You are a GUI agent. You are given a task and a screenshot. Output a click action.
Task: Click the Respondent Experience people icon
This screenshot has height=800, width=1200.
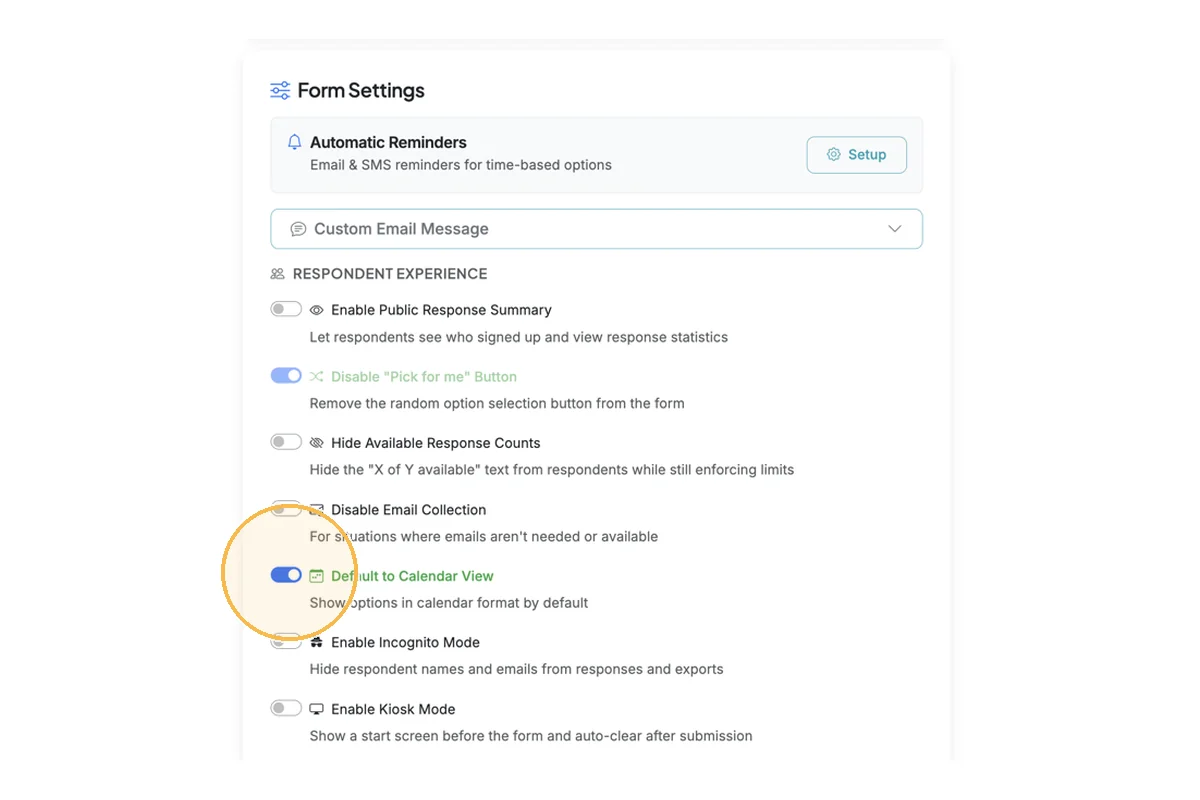point(278,274)
